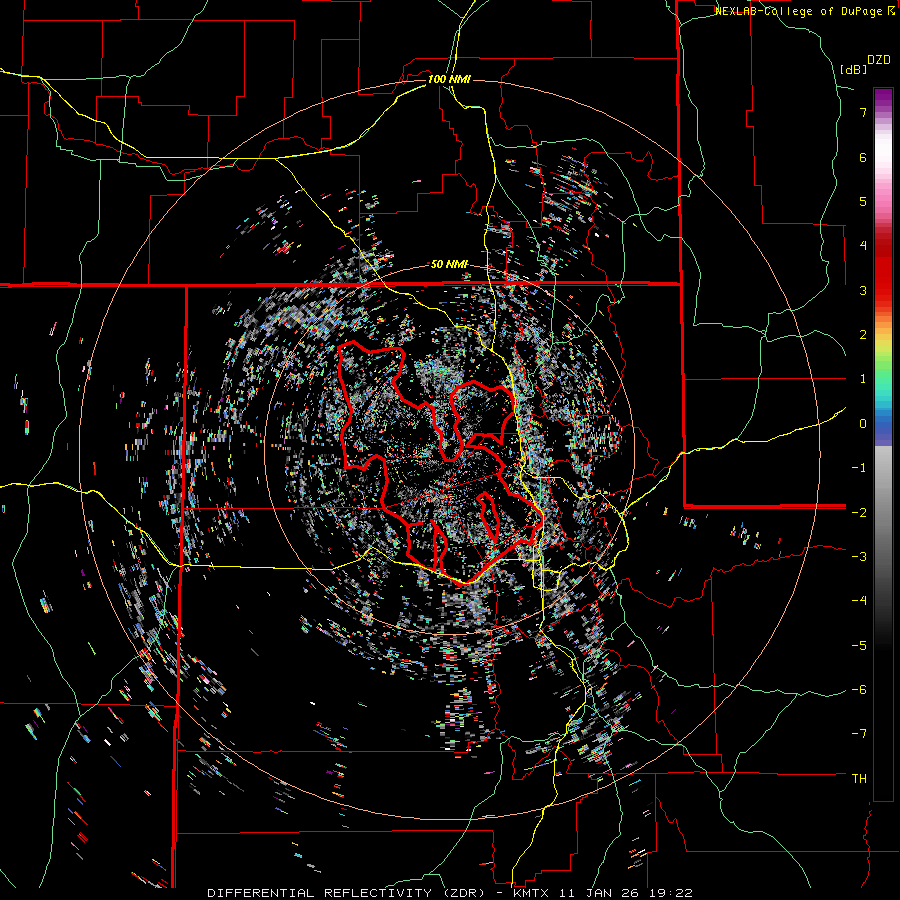Click the -7 value on the color scale
This screenshot has height=900, width=900.
[859, 734]
